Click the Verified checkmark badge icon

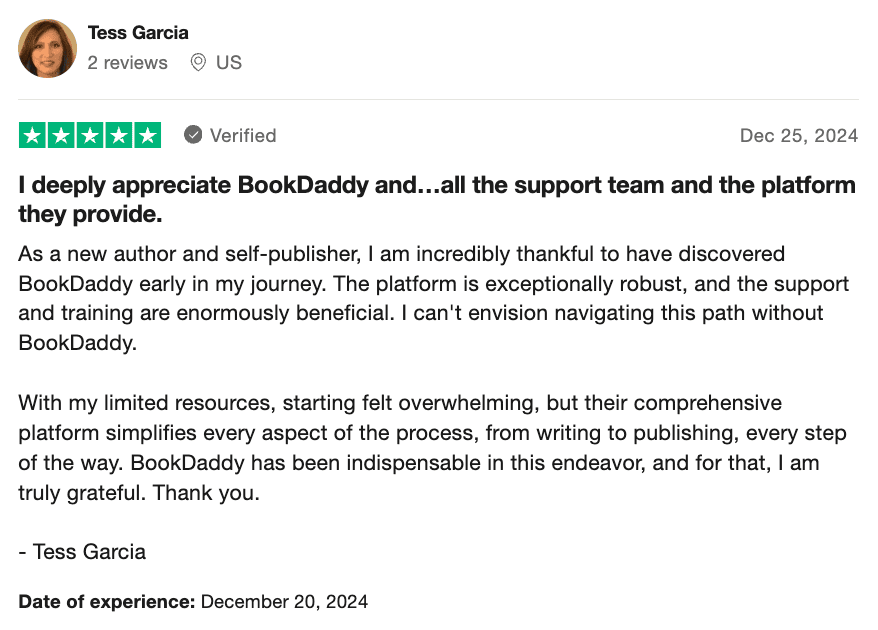tap(194, 135)
